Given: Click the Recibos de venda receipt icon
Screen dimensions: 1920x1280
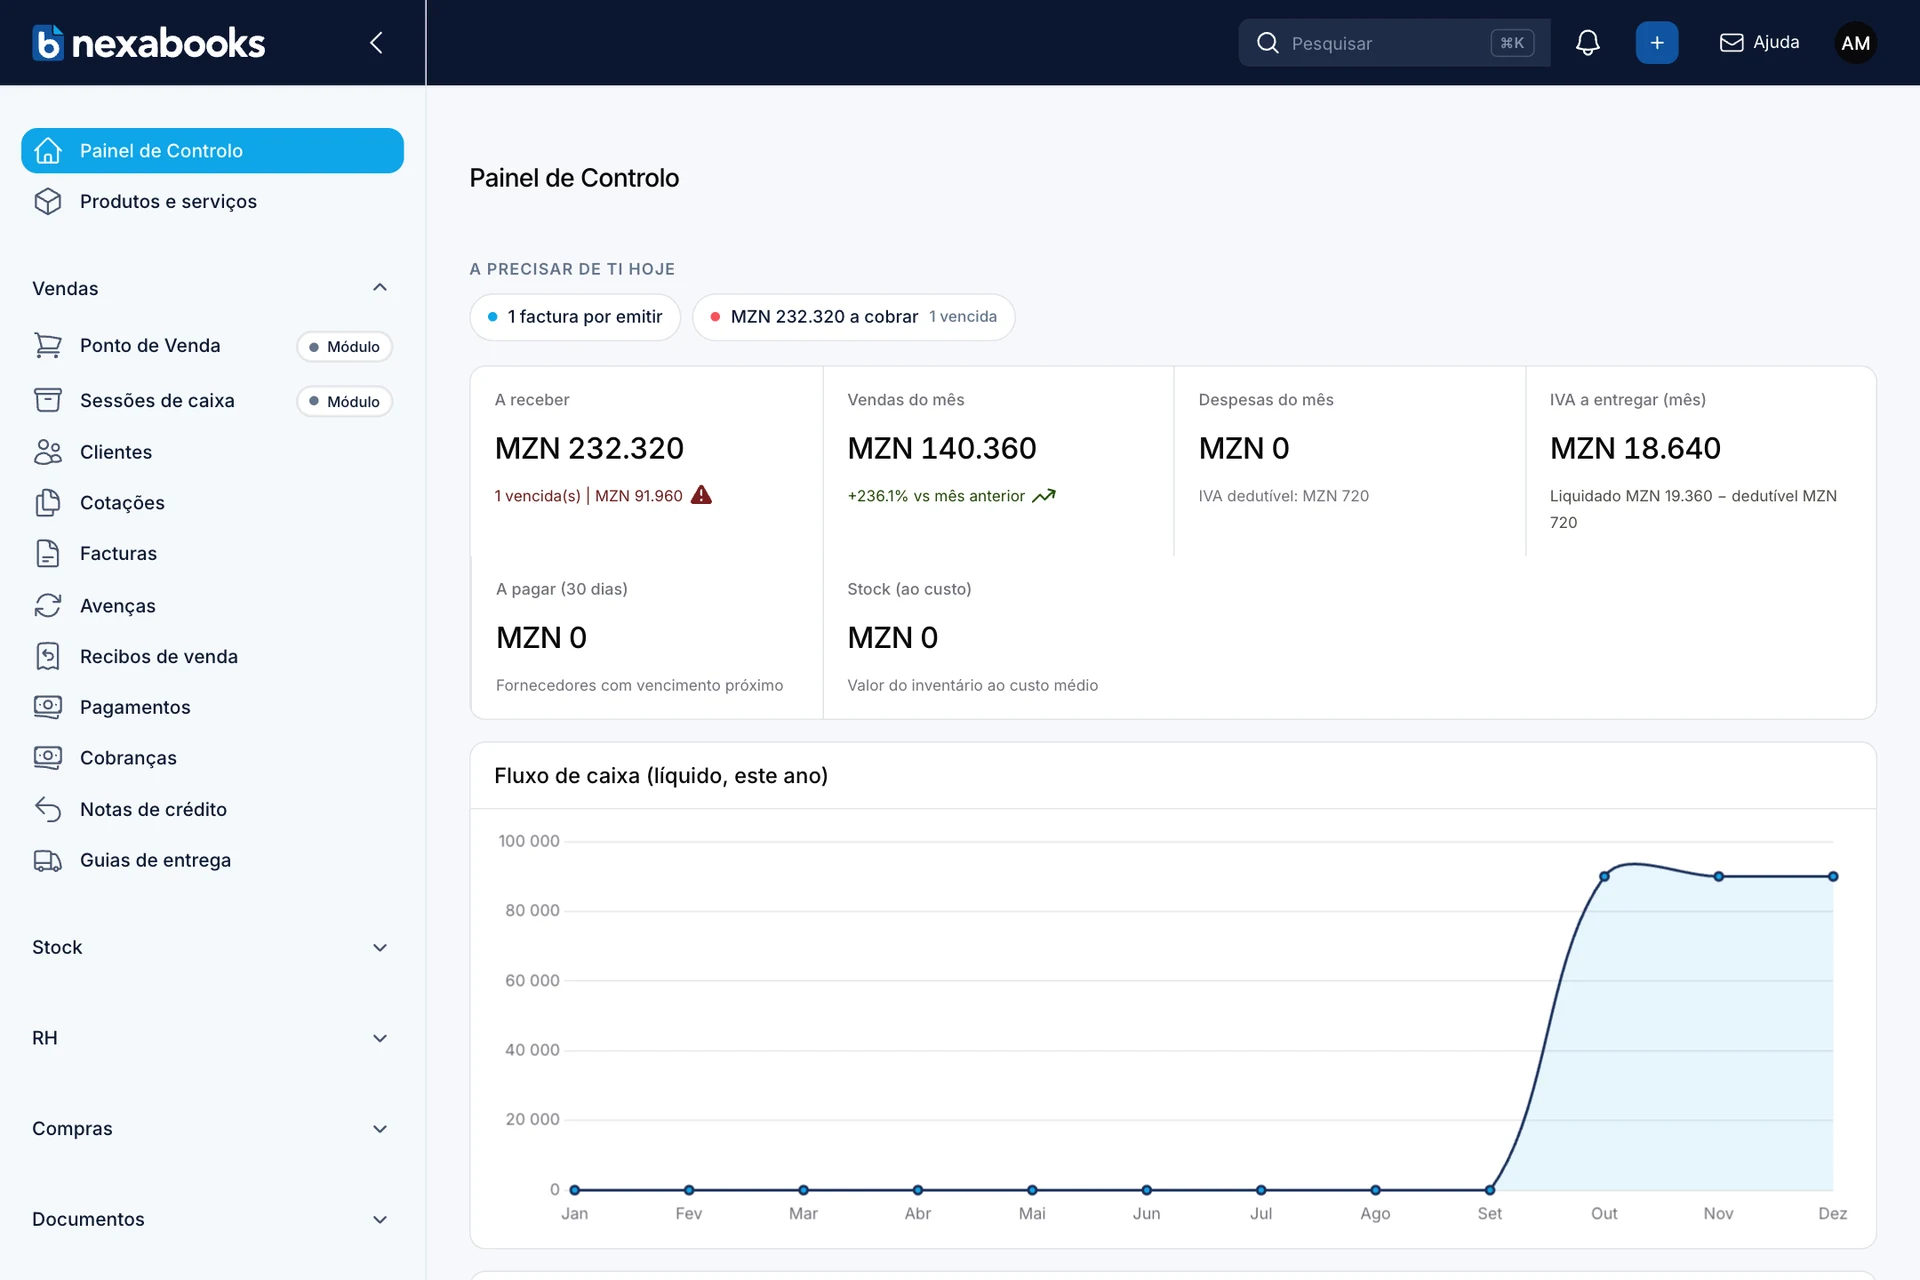Looking at the screenshot, I should click(48, 657).
